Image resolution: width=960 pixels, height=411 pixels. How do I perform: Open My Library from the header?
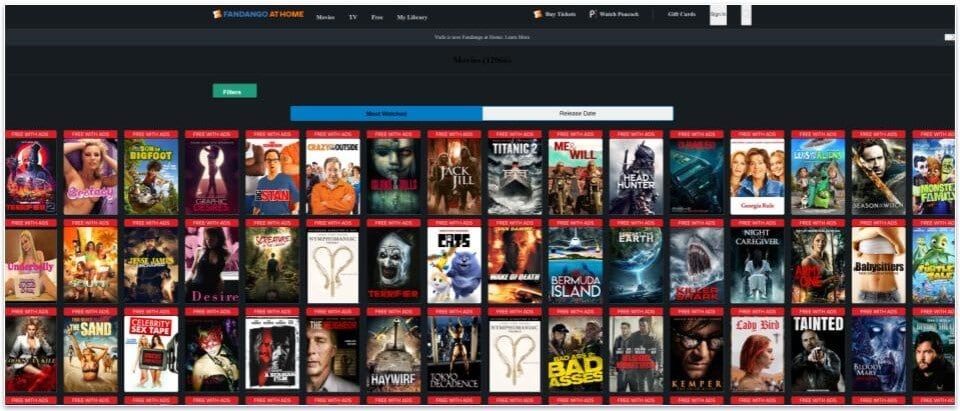[412, 17]
